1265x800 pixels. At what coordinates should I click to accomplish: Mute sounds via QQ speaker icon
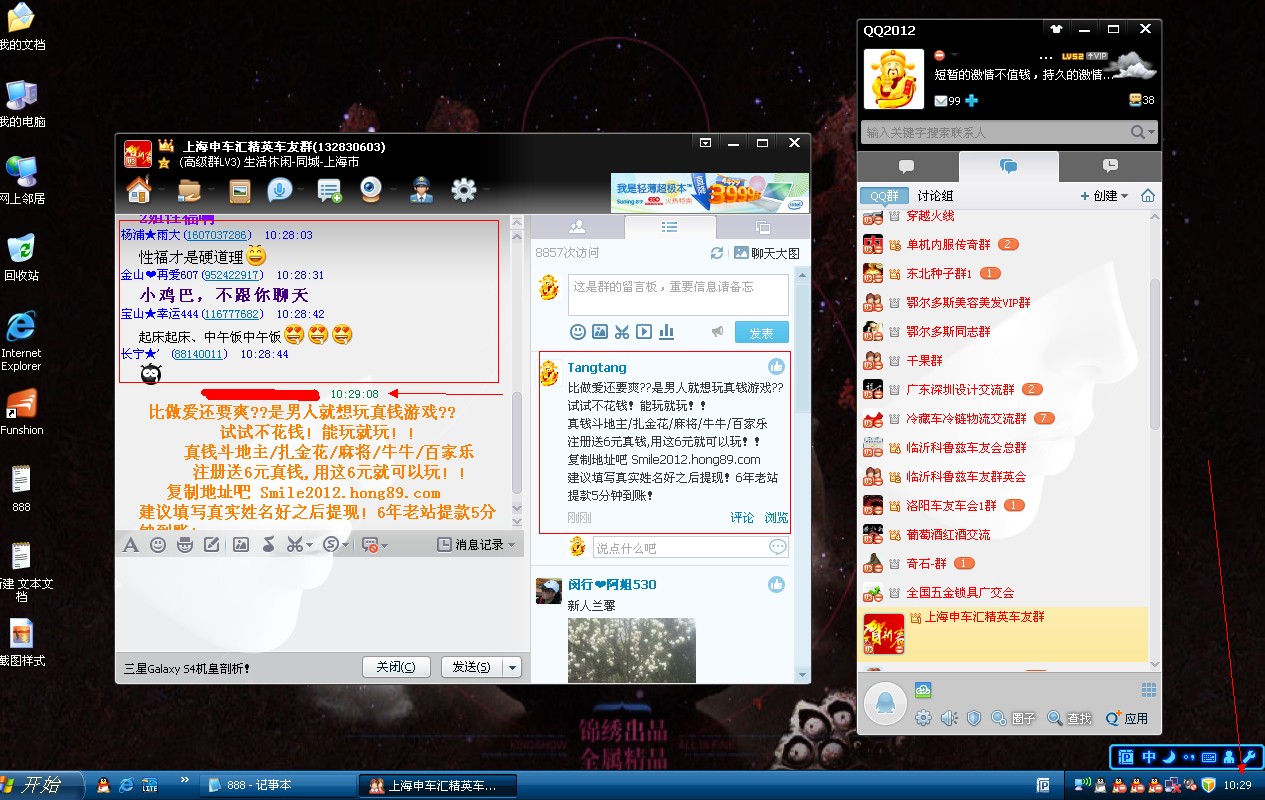click(949, 718)
